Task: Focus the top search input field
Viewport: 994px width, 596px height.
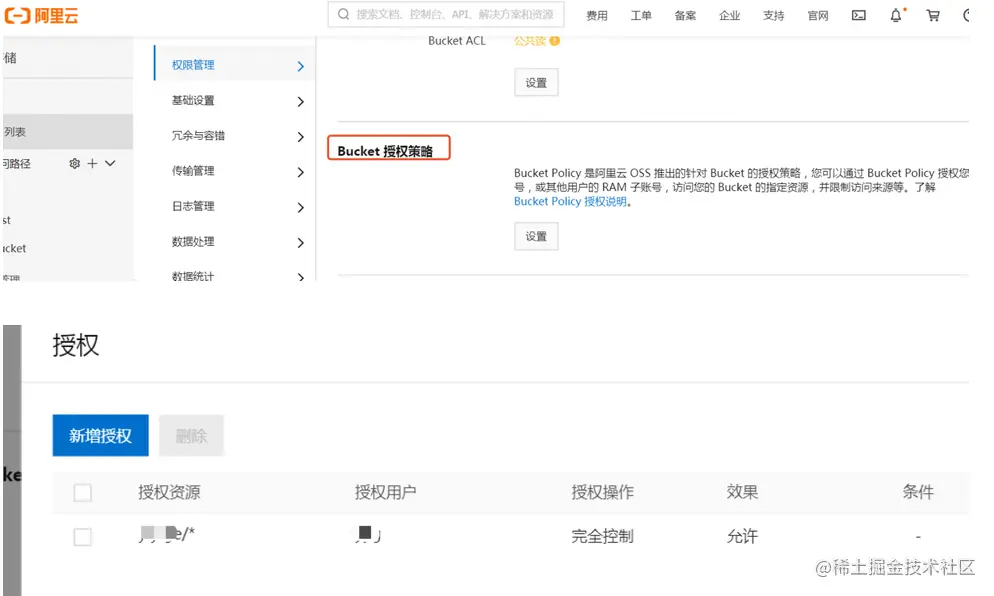Action: click(x=446, y=14)
